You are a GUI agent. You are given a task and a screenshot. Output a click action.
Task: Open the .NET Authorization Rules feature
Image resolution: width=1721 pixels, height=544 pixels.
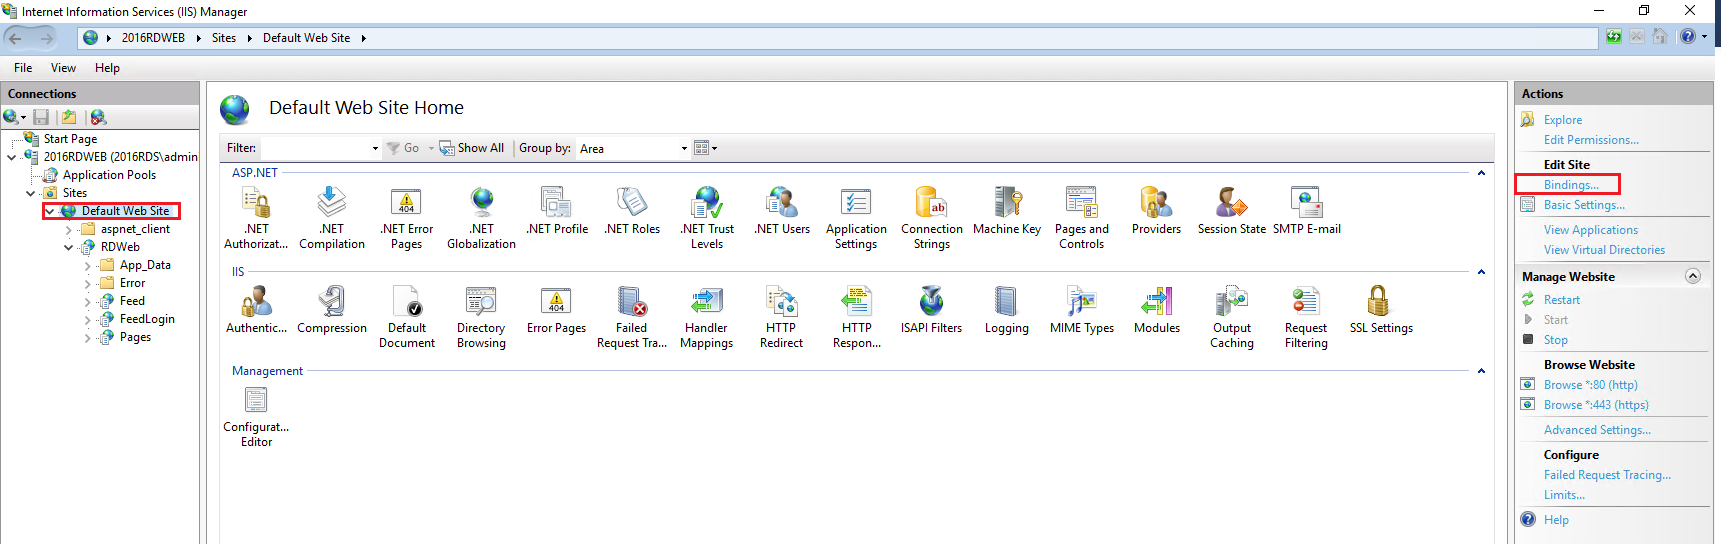pos(256,218)
